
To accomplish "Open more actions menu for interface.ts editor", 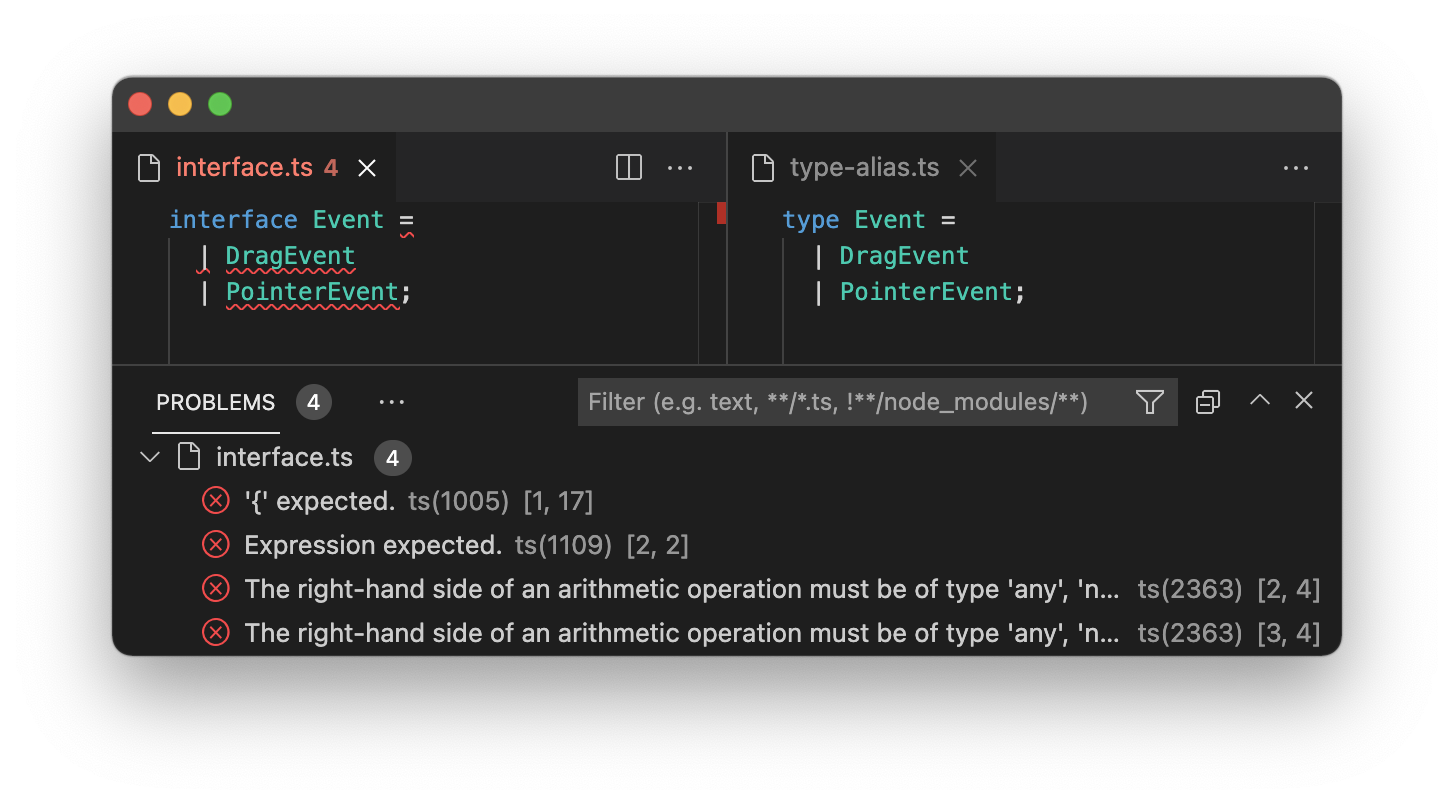I will [x=680, y=168].
